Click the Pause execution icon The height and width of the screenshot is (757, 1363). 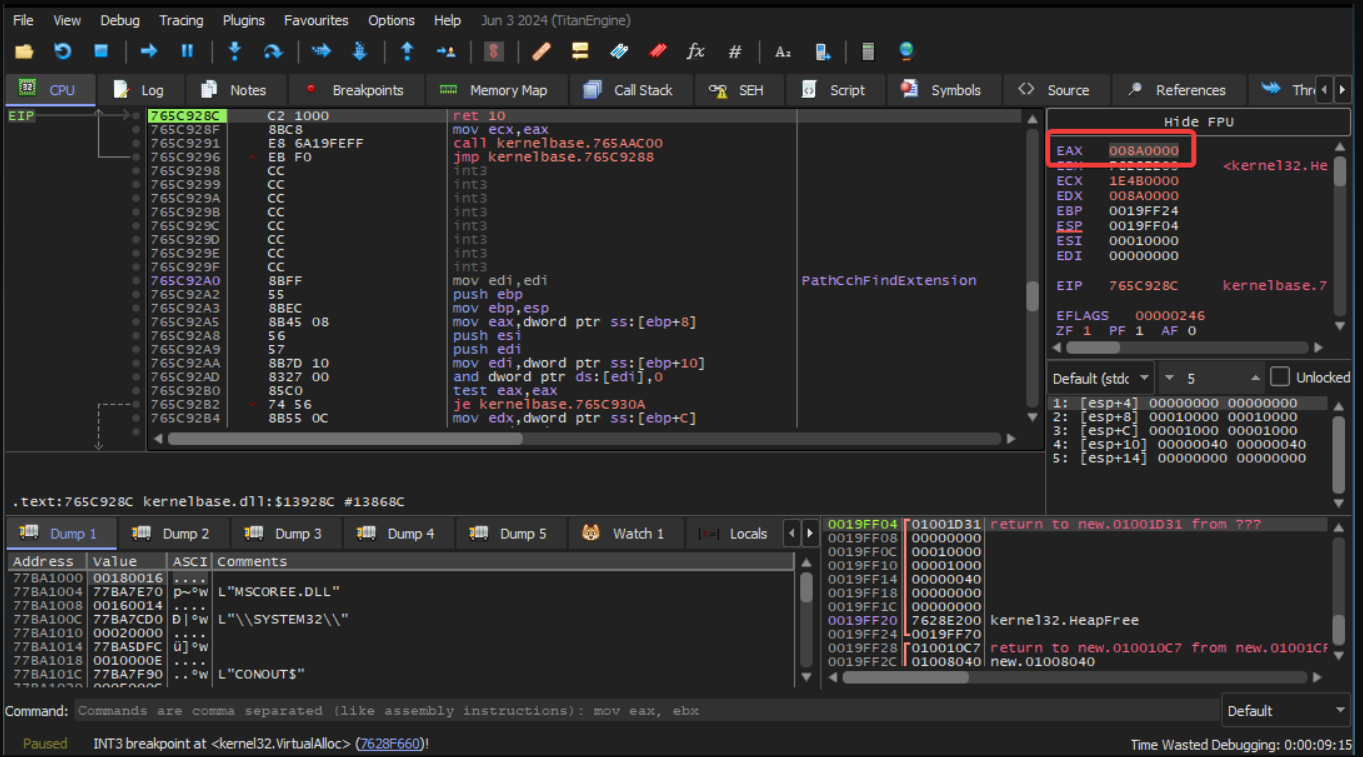pyautogui.click(x=187, y=51)
